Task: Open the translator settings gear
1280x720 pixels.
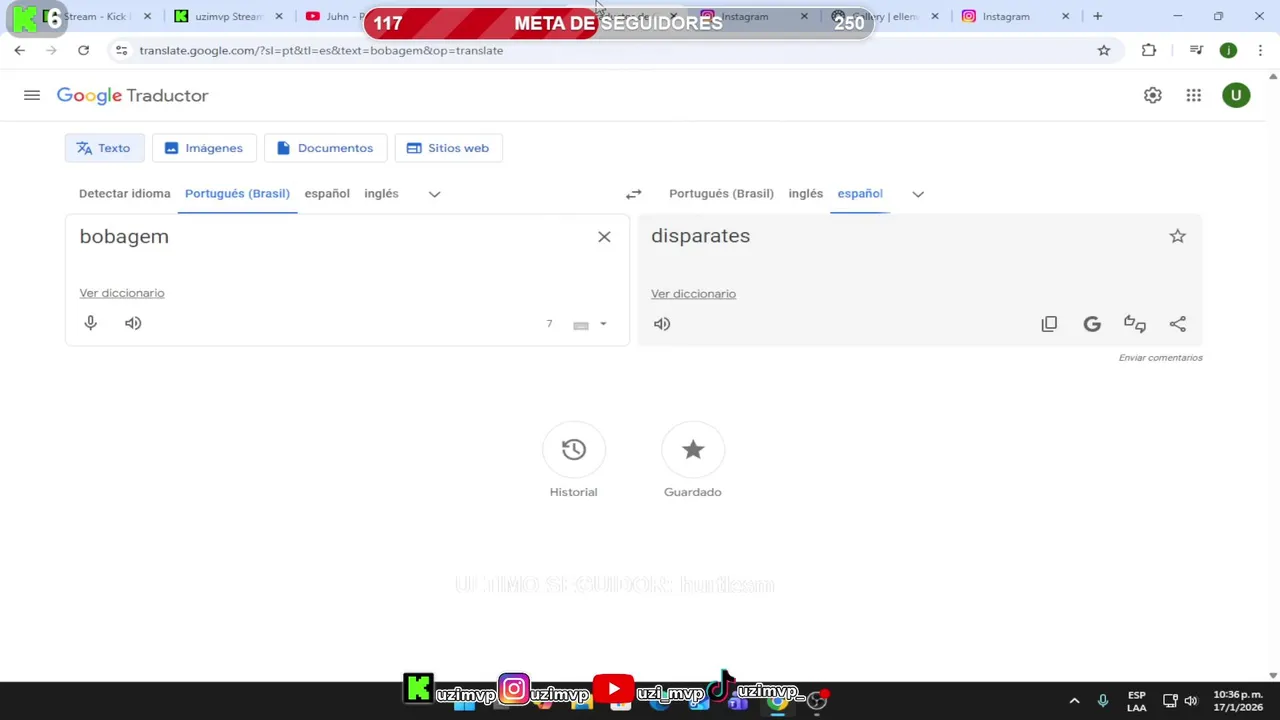Action: pyautogui.click(x=1153, y=95)
